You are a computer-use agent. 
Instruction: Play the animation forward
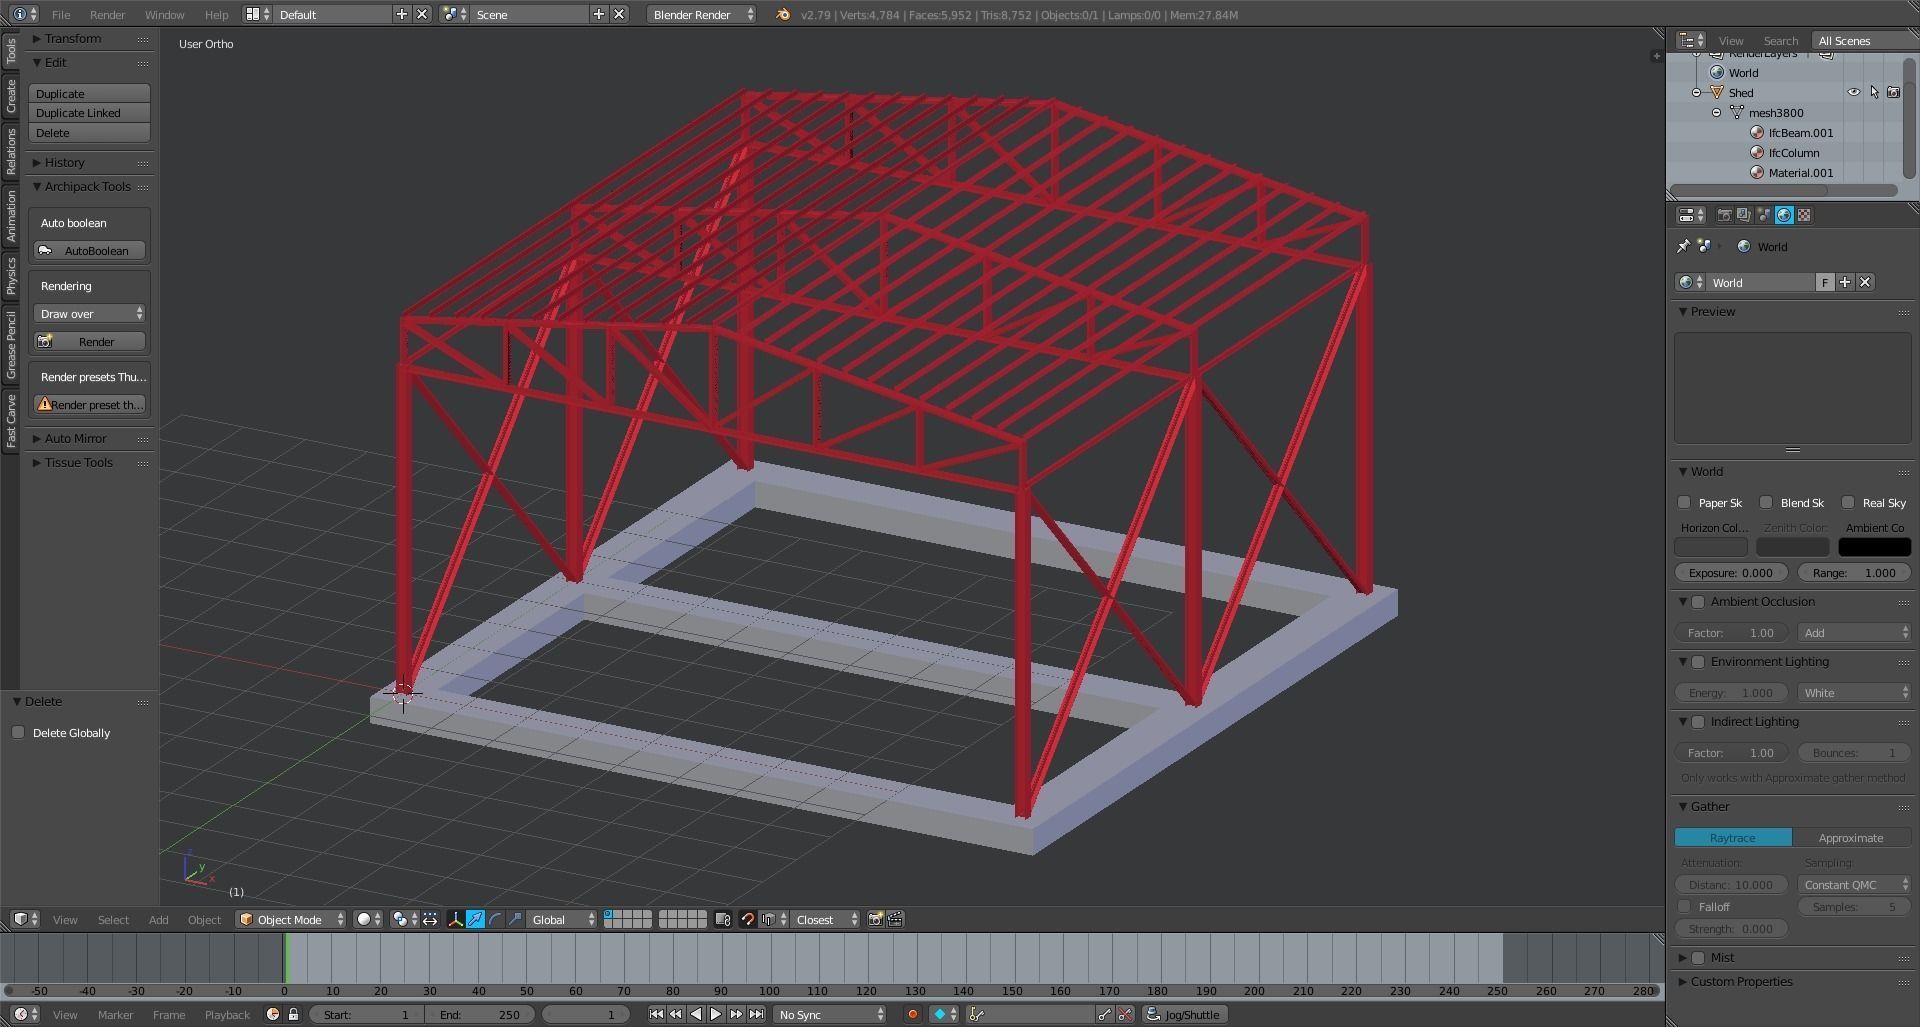pyautogui.click(x=716, y=1014)
